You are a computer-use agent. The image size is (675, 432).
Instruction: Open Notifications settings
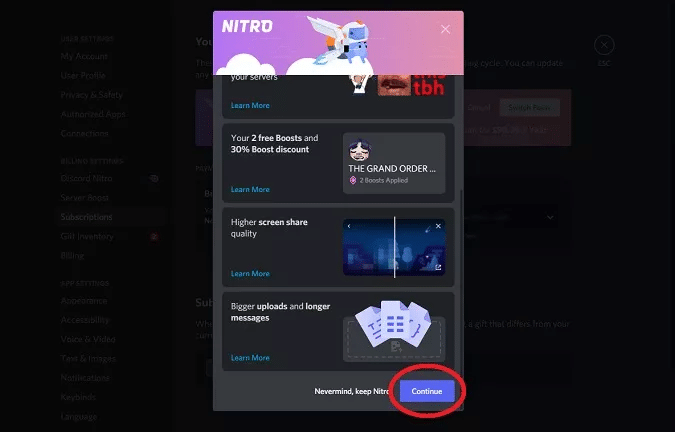tap(85, 378)
